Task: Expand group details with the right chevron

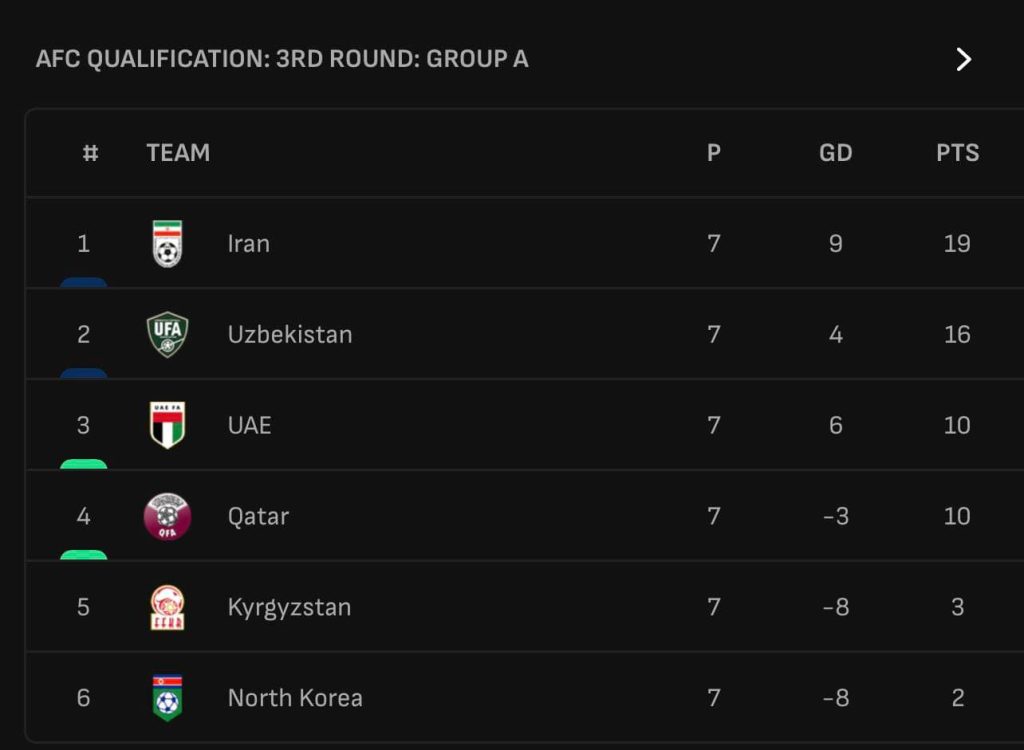Action: tap(963, 59)
